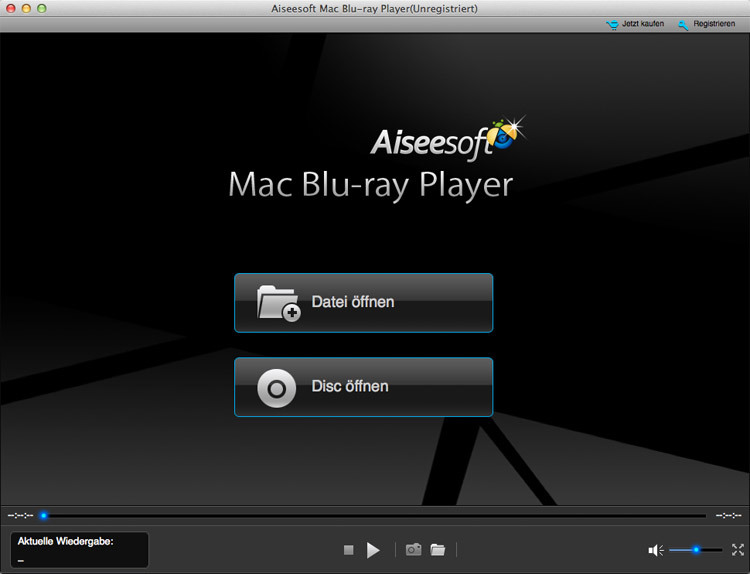This screenshot has height=574, width=750.
Task: Close the window with the red button
Action: tap(11, 8)
